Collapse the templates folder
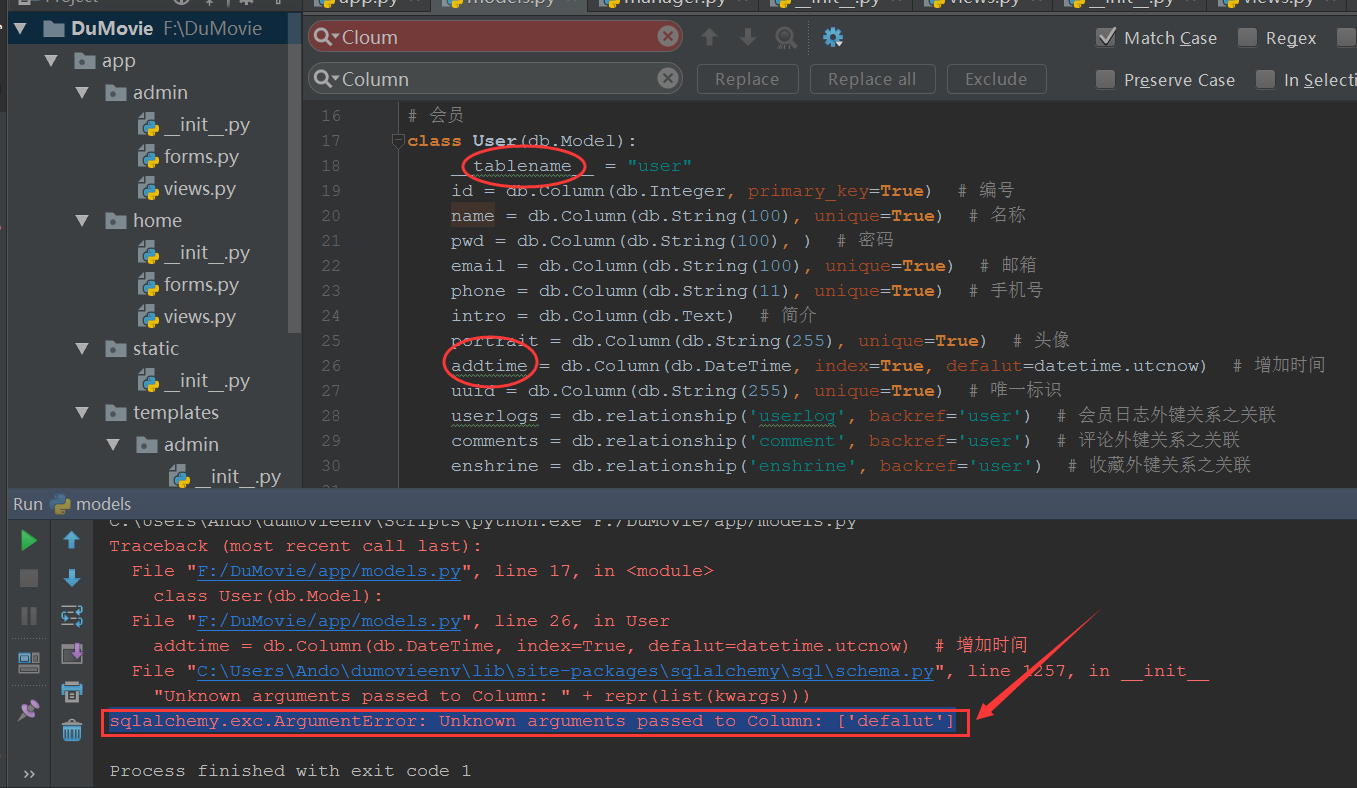Image resolution: width=1357 pixels, height=788 pixels. point(84,412)
